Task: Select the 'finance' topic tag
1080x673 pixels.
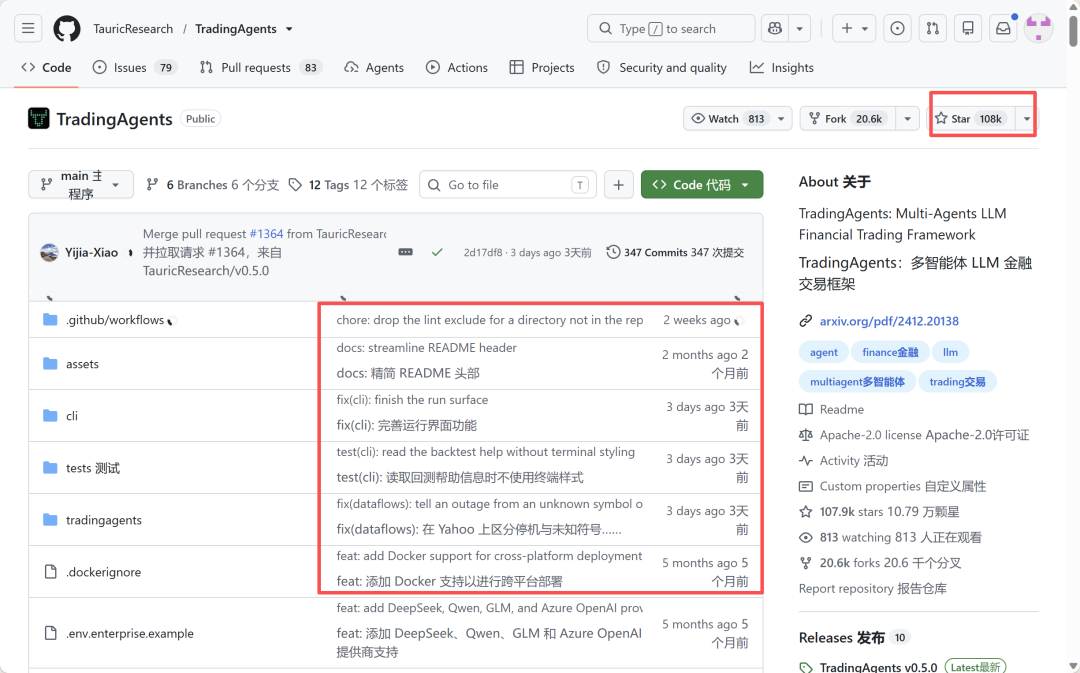Action: [x=890, y=352]
